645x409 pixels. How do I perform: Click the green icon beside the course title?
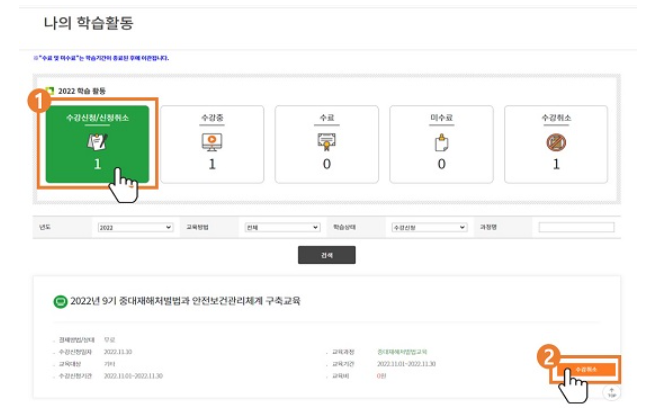click(x=60, y=302)
